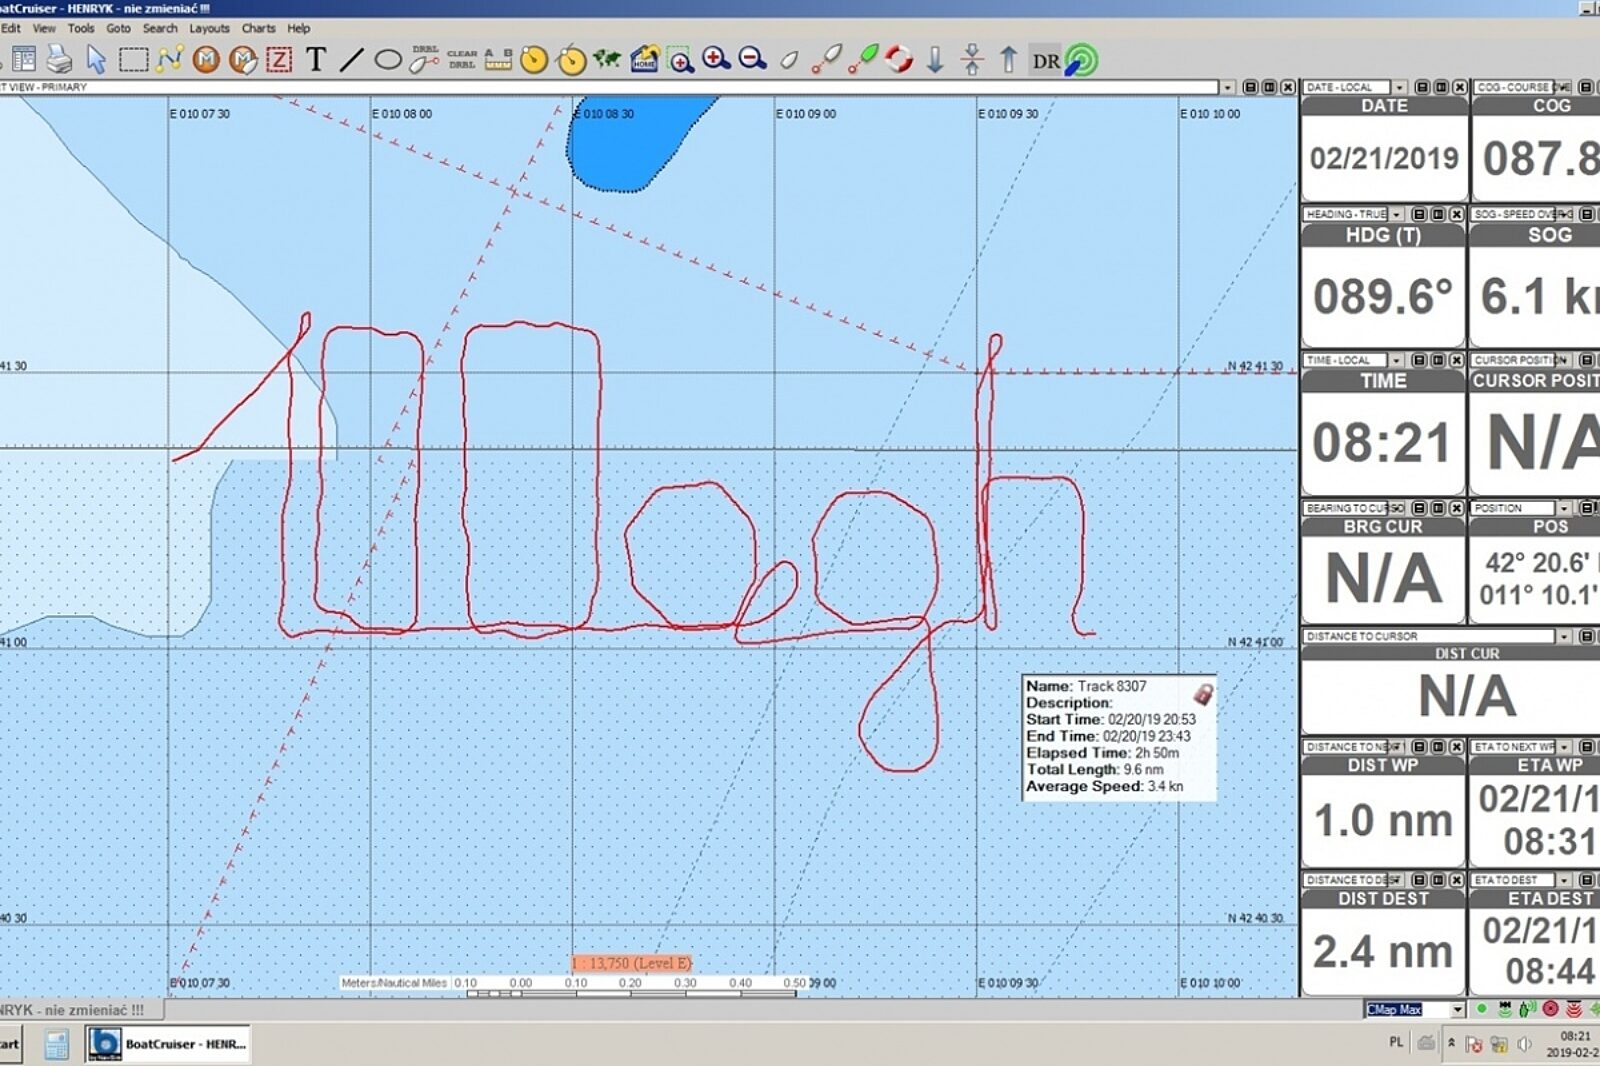Viewport: 1600px width, 1066px height.
Task: Toggle the DR dead reckoning button
Action: click(1045, 61)
